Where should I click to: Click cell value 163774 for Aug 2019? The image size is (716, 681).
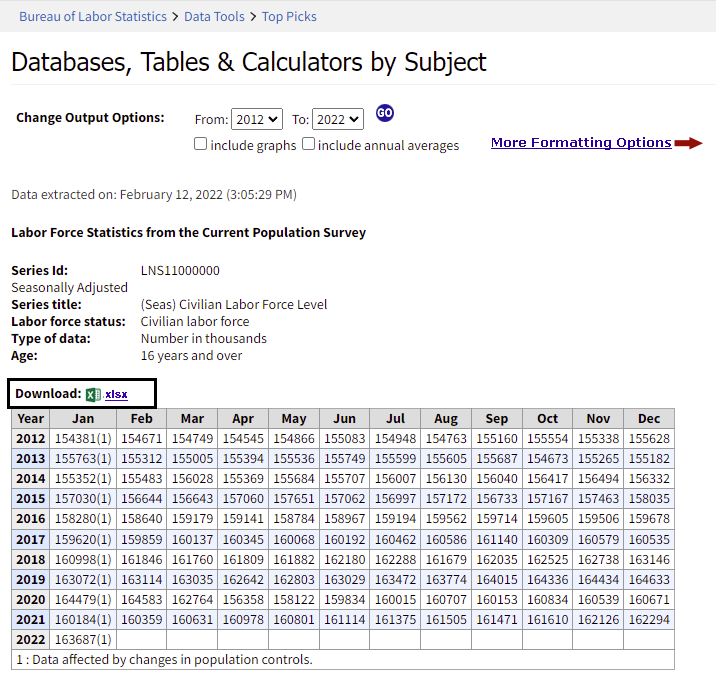(446, 580)
